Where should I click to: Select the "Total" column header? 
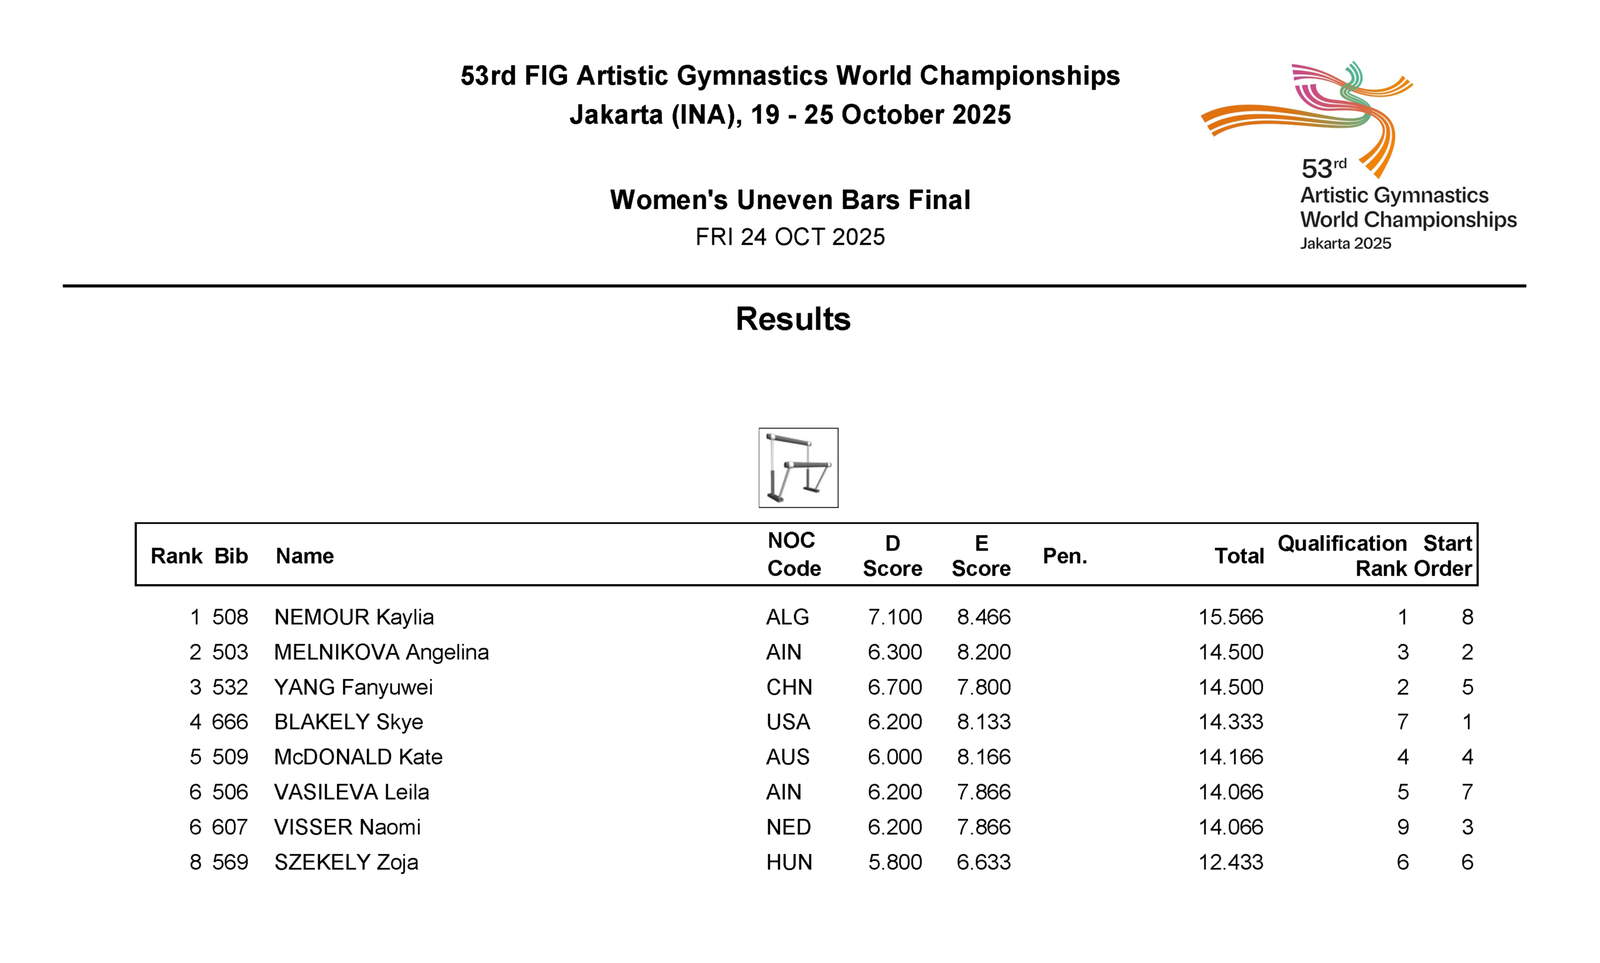(x=1239, y=556)
